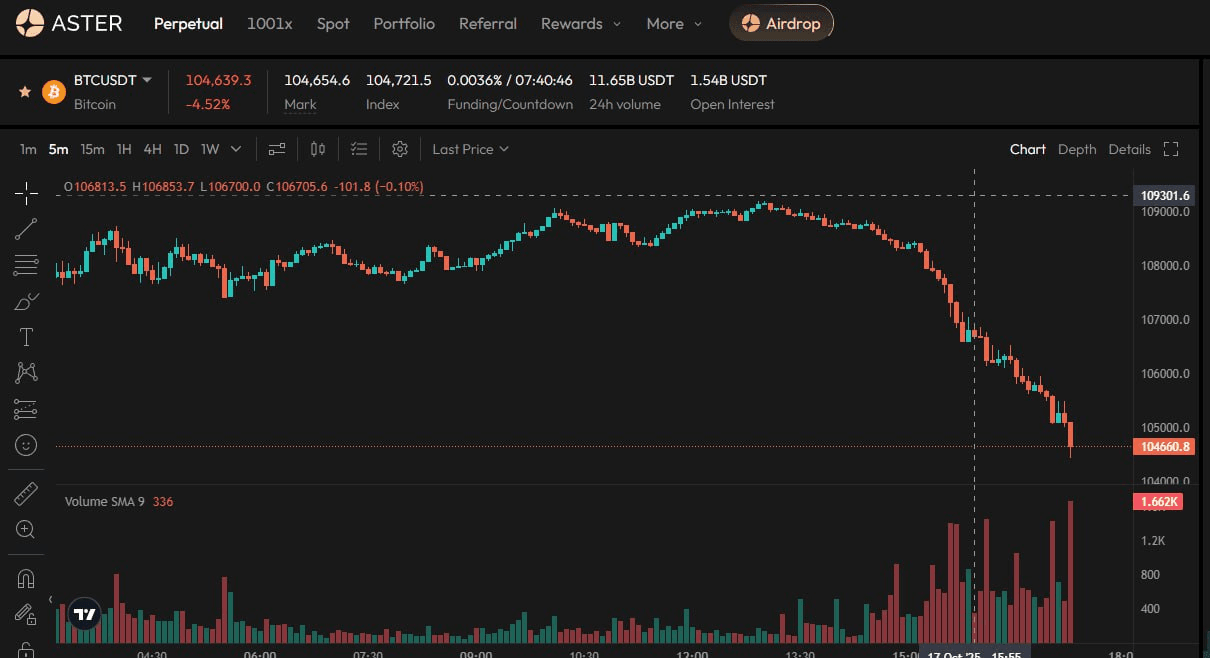The image size is (1210, 658).
Task: Open the emoji sticker tool
Action: 27,444
